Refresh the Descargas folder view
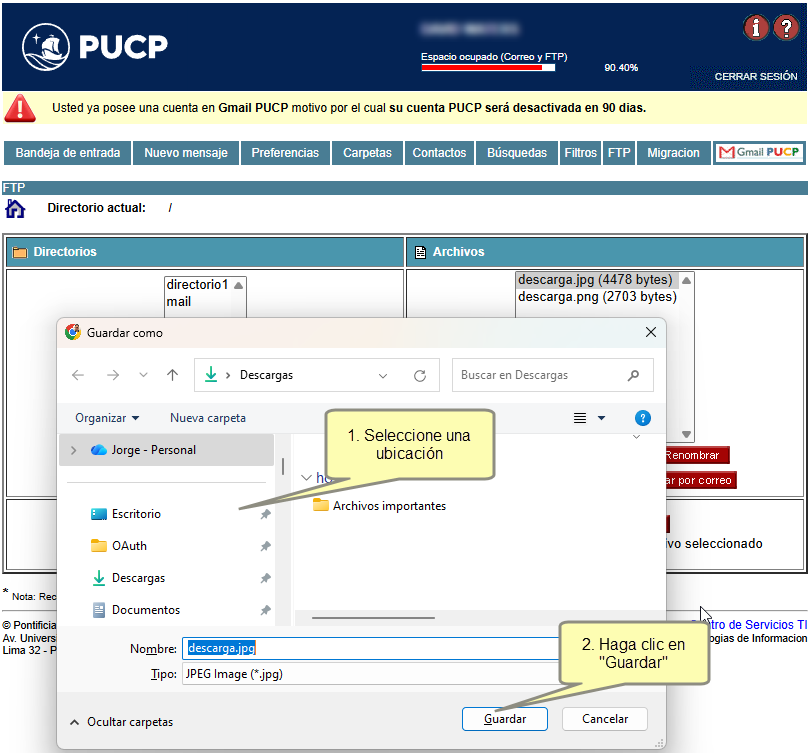This screenshot has height=753, width=811. (420, 376)
